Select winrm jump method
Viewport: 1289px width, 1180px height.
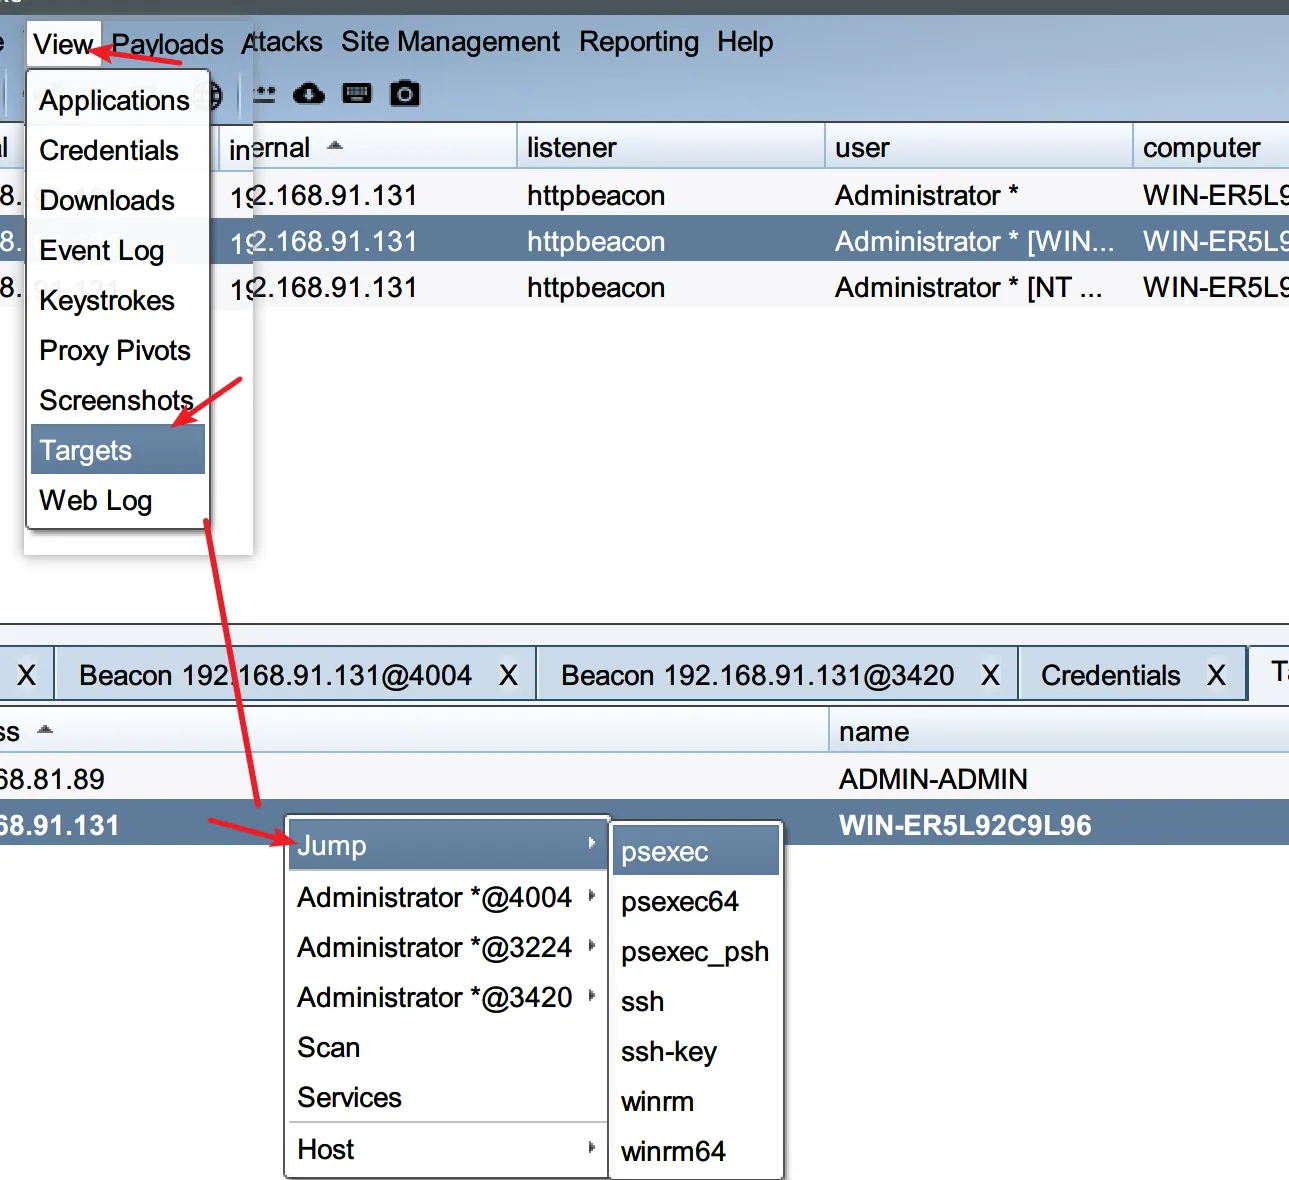[696, 1101]
